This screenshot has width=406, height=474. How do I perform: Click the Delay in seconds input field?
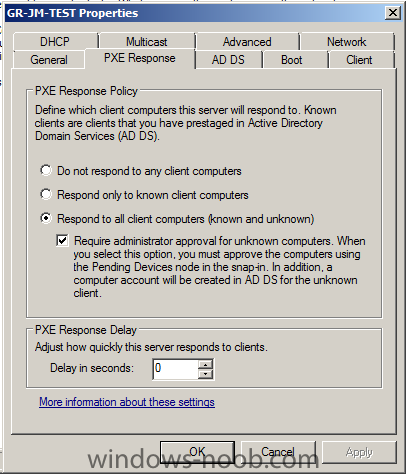click(175, 369)
